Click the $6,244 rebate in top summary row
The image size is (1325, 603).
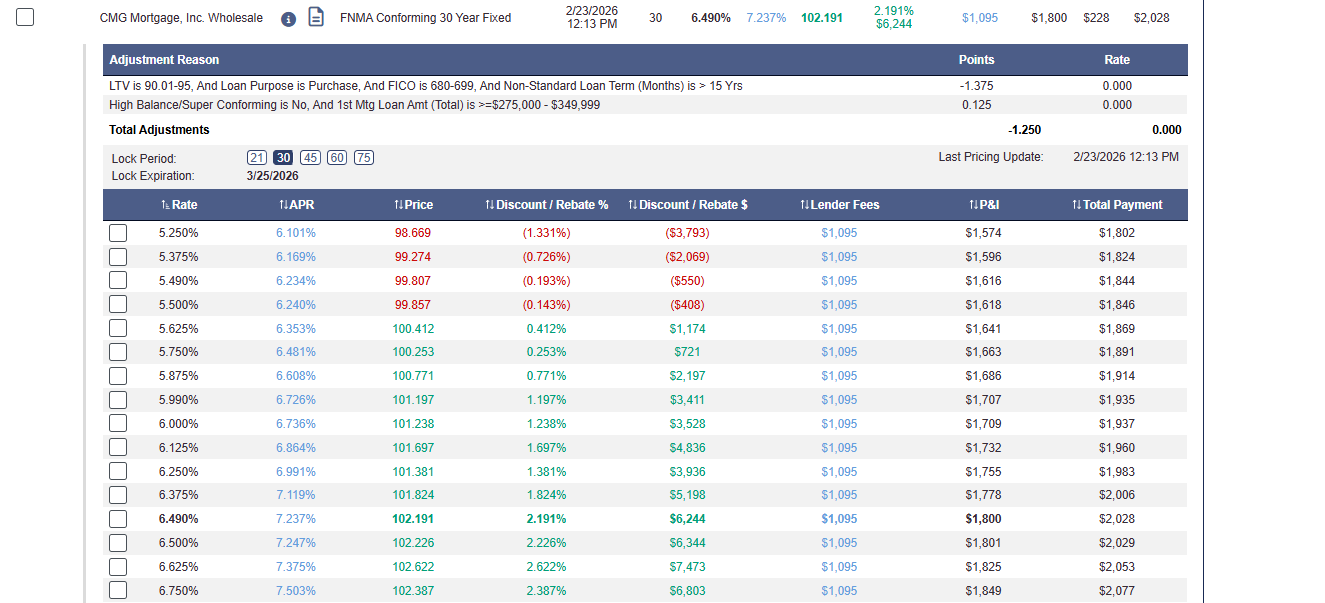coord(893,25)
